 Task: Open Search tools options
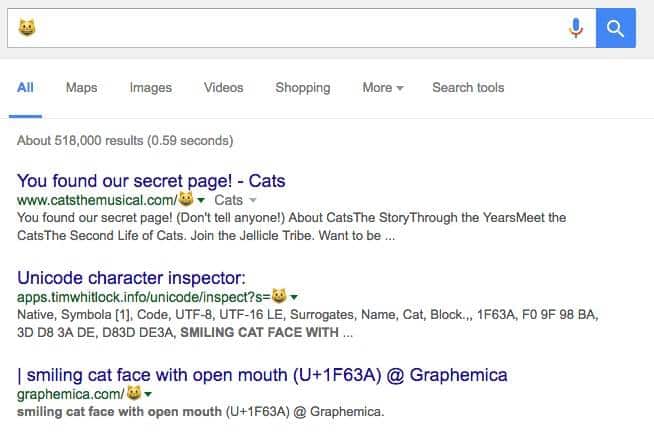pyautogui.click(x=468, y=88)
